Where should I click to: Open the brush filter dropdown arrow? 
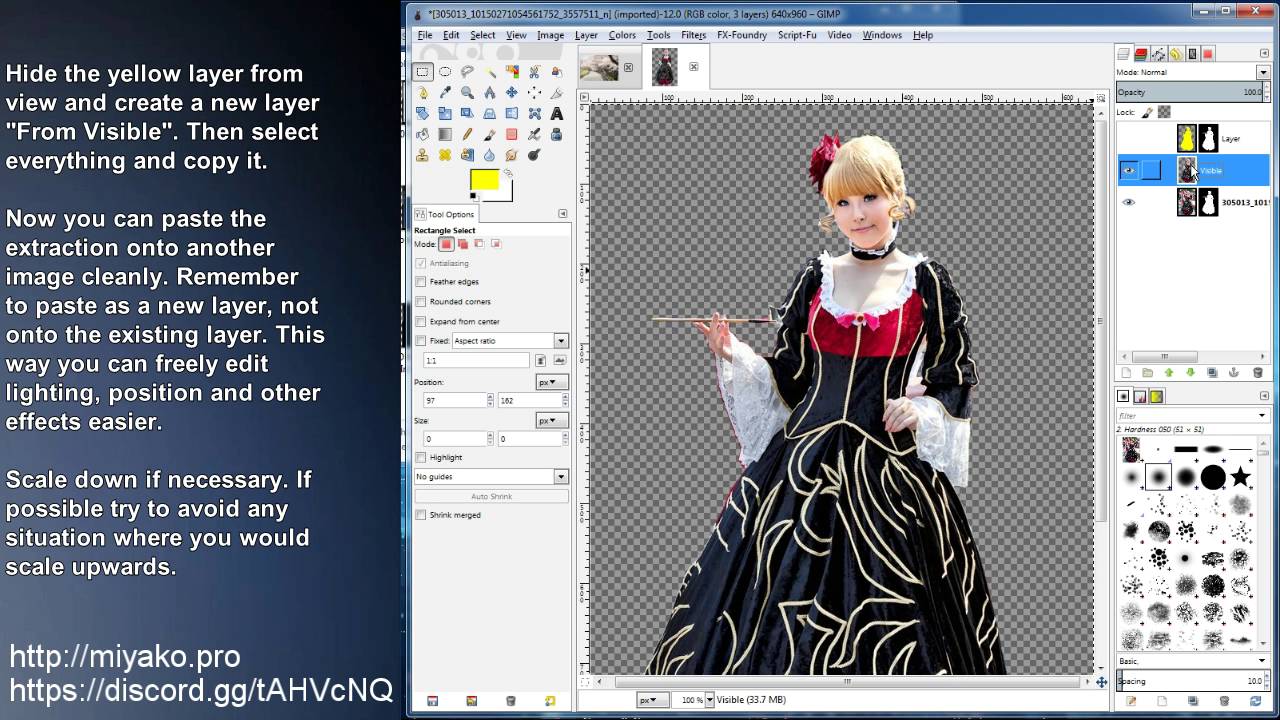[x=1262, y=415]
